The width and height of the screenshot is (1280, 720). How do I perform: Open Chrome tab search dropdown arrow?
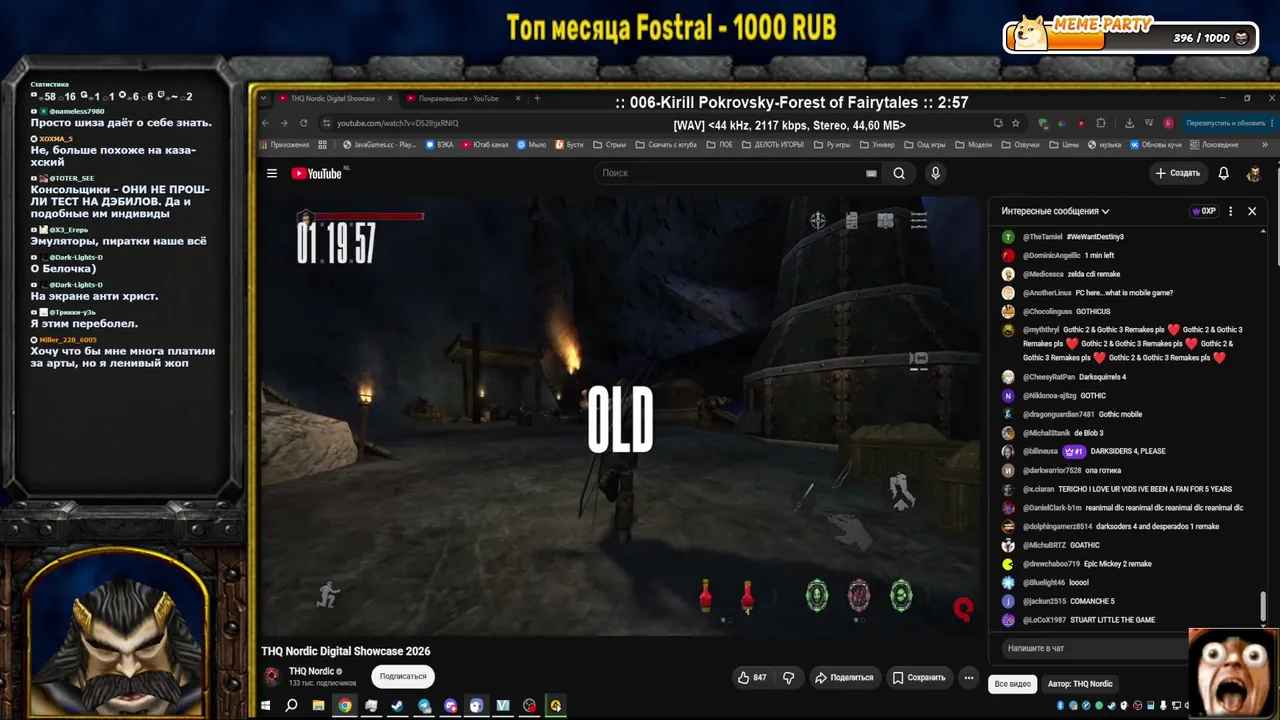tap(264, 98)
